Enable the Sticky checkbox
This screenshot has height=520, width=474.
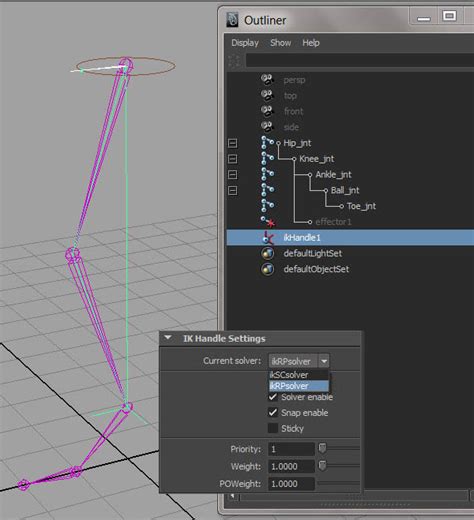[x=273, y=428]
